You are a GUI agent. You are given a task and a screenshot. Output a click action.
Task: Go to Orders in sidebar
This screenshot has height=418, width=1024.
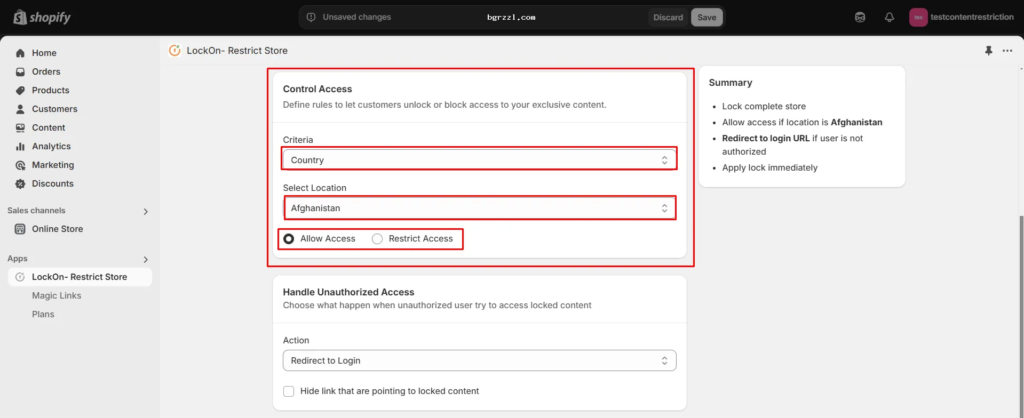point(46,72)
